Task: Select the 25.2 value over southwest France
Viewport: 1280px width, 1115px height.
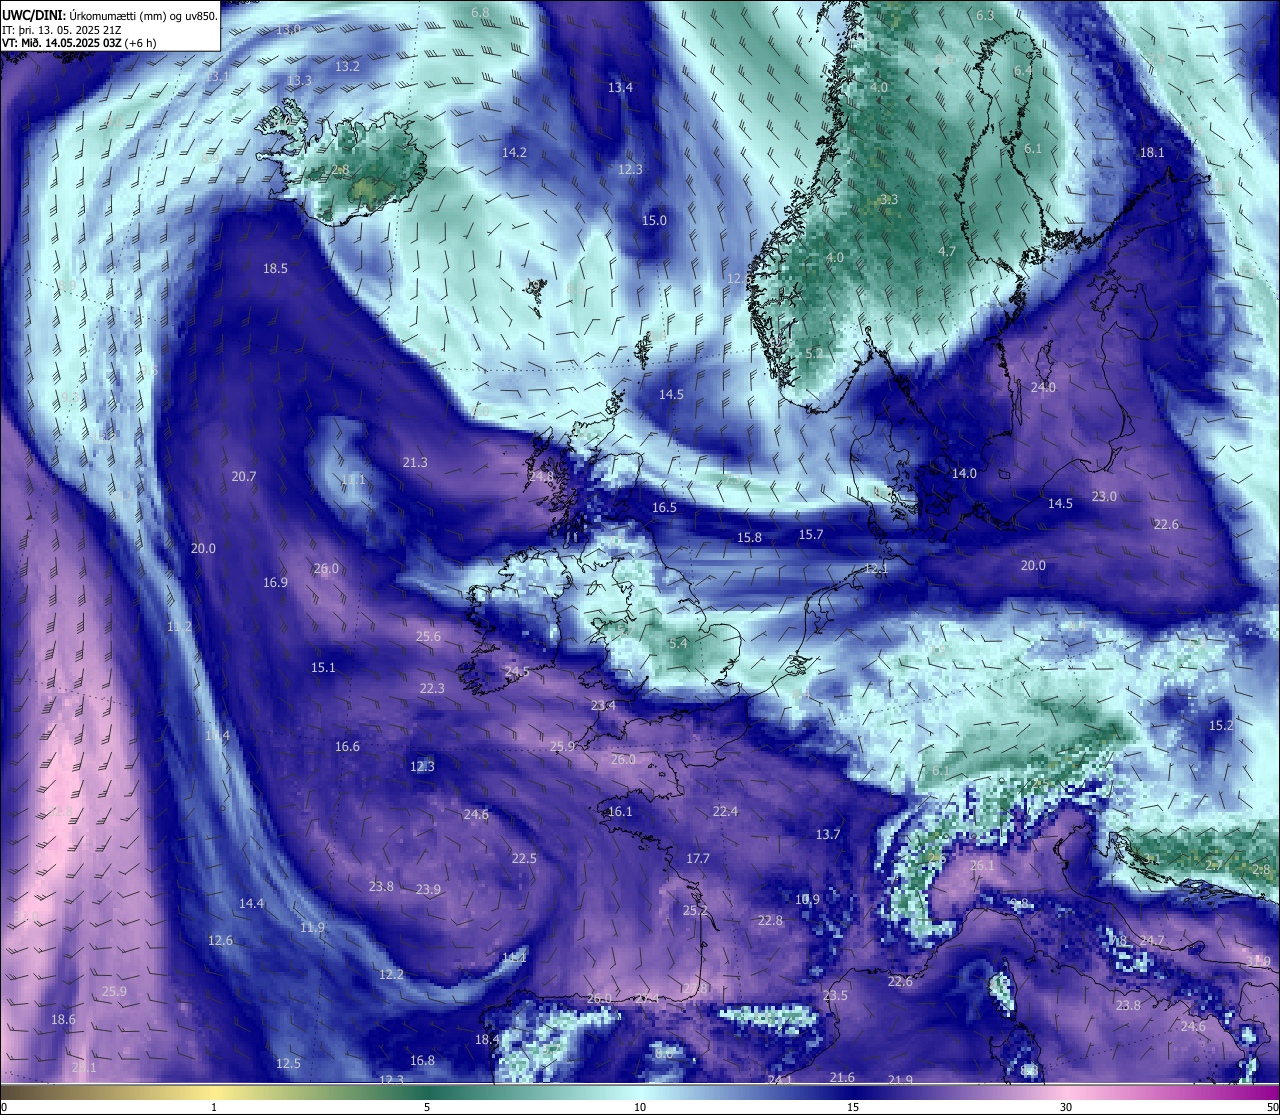Action: click(695, 911)
